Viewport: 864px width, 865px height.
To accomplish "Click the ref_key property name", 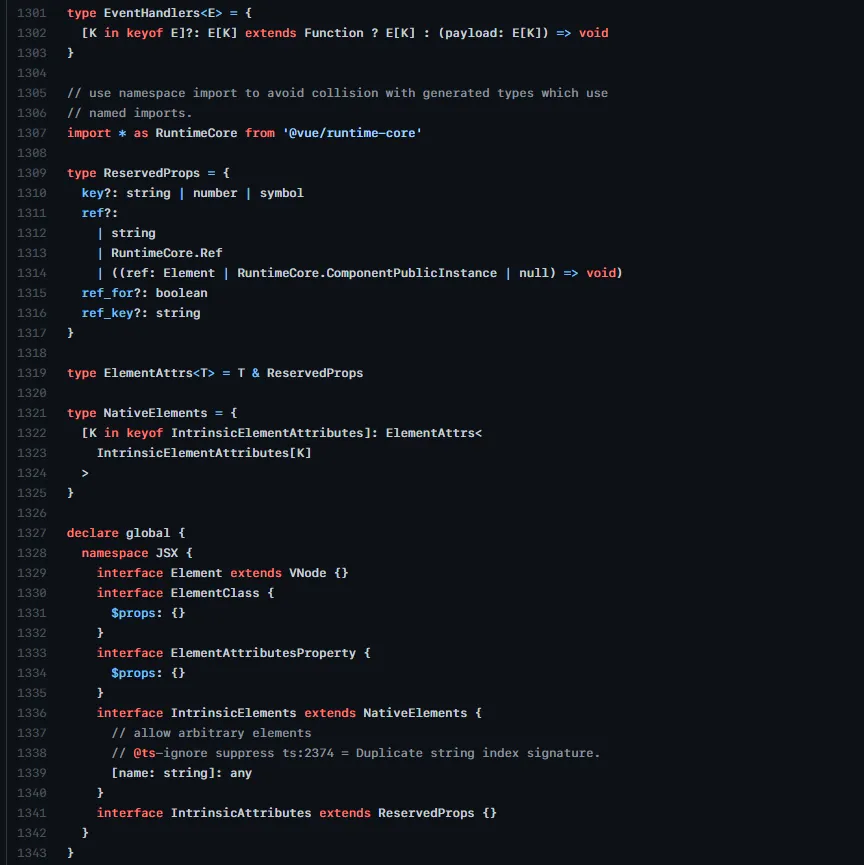I will point(107,313).
